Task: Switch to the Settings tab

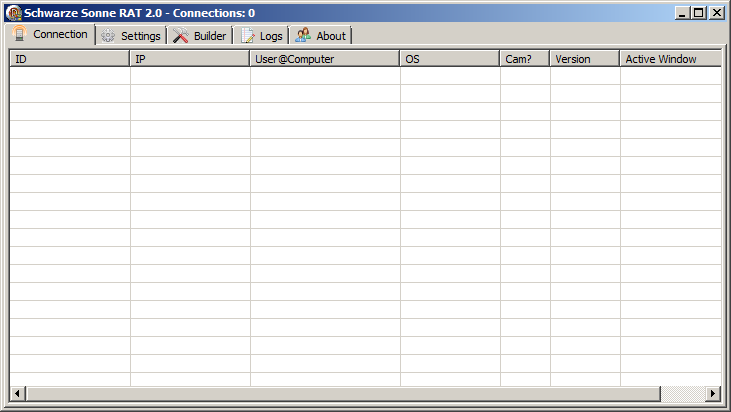Action: tap(131, 36)
